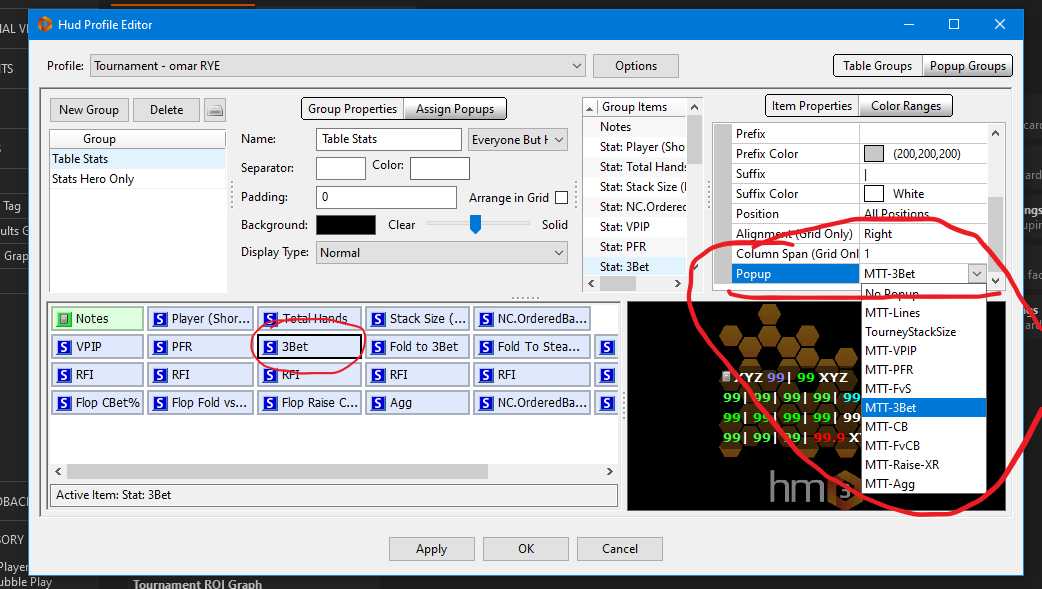
Task: Choose MTT-VPIP in popup list
Action: (x=924, y=350)
